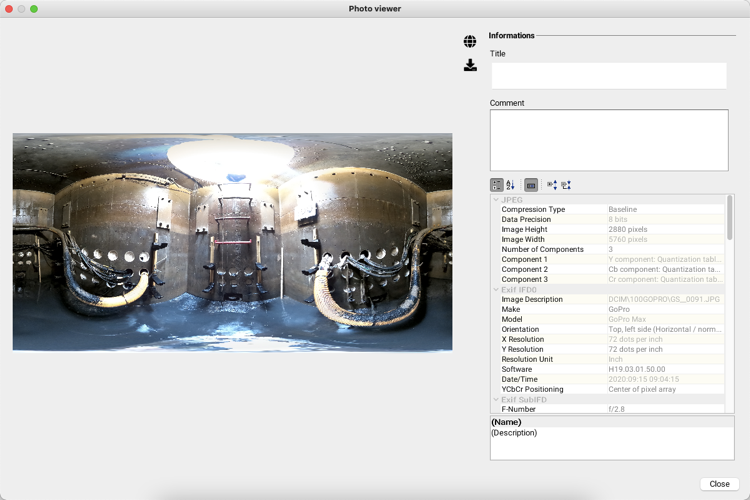Click the download photo icon

(x=470, y=66)
